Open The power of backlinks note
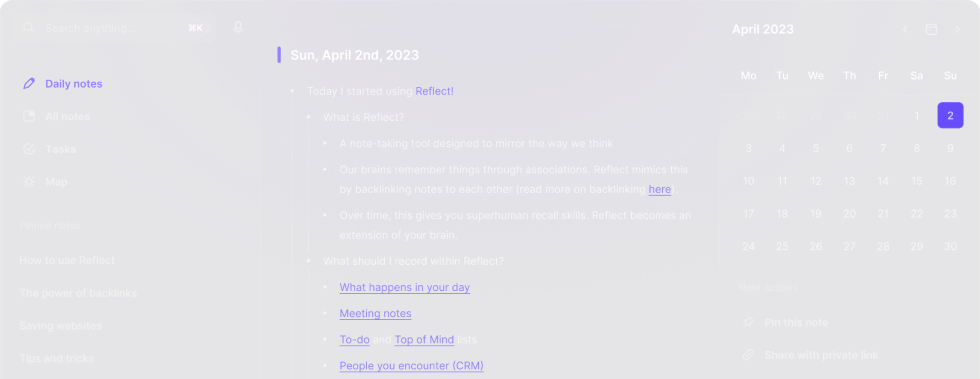Screen dimensions: 980x379 (x=78, y=293)
